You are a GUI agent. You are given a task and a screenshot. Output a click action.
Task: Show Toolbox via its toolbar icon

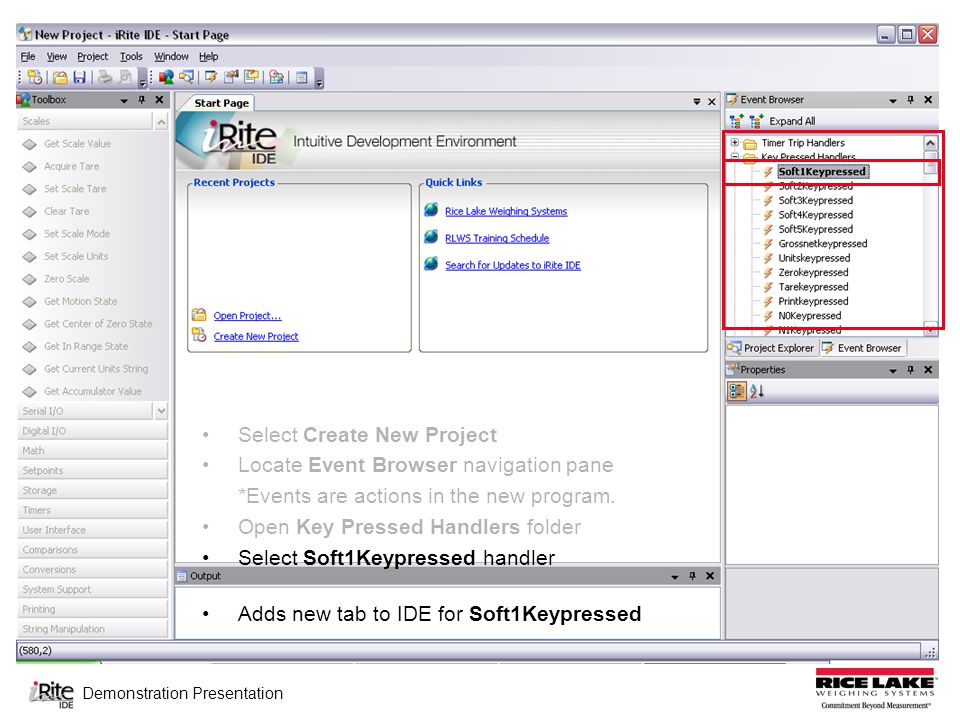click(166, 77)
